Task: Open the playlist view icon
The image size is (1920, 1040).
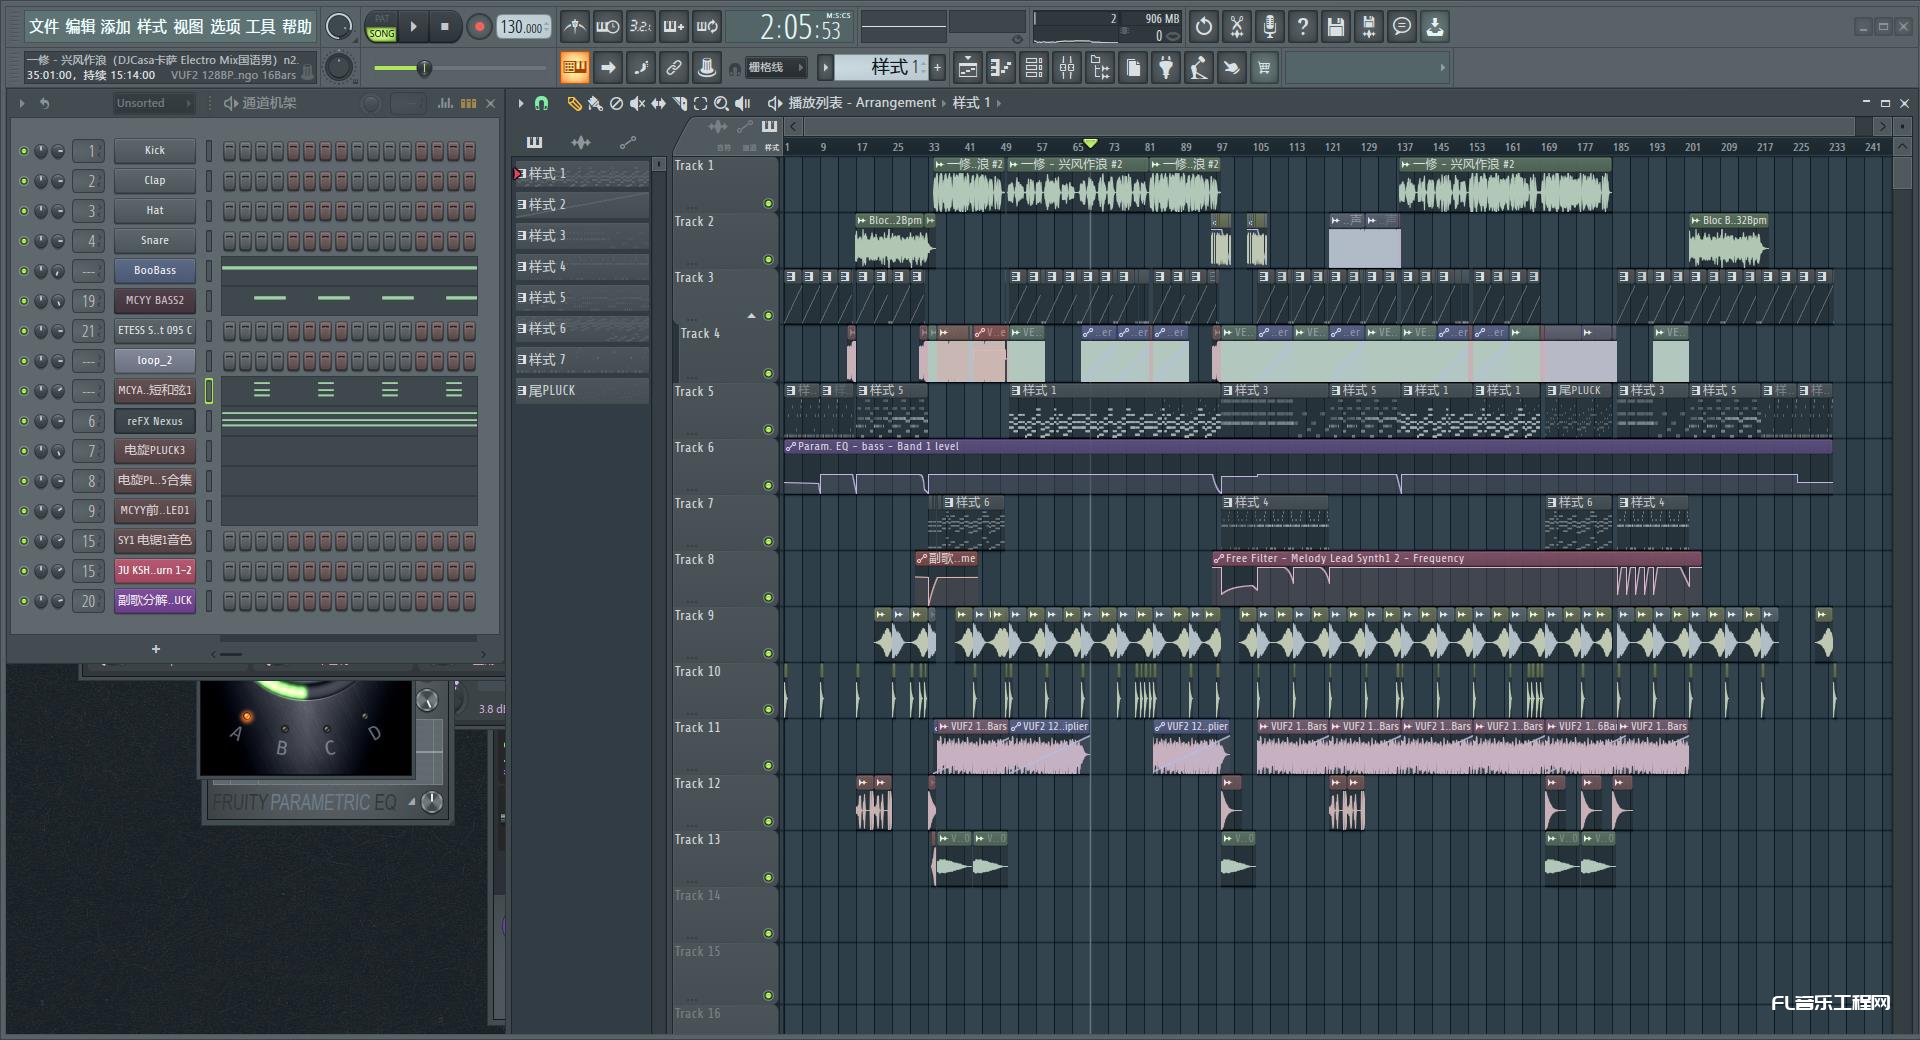Action: pos(967,67)
